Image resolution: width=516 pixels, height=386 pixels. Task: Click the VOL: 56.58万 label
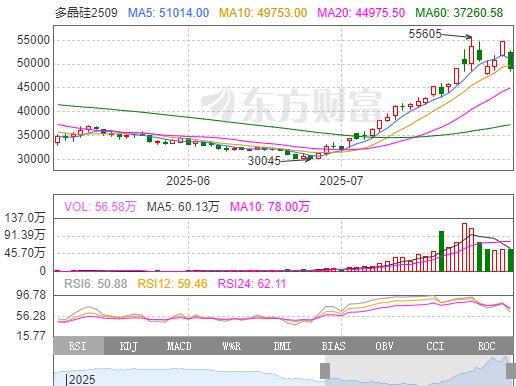tap(100, 207)
